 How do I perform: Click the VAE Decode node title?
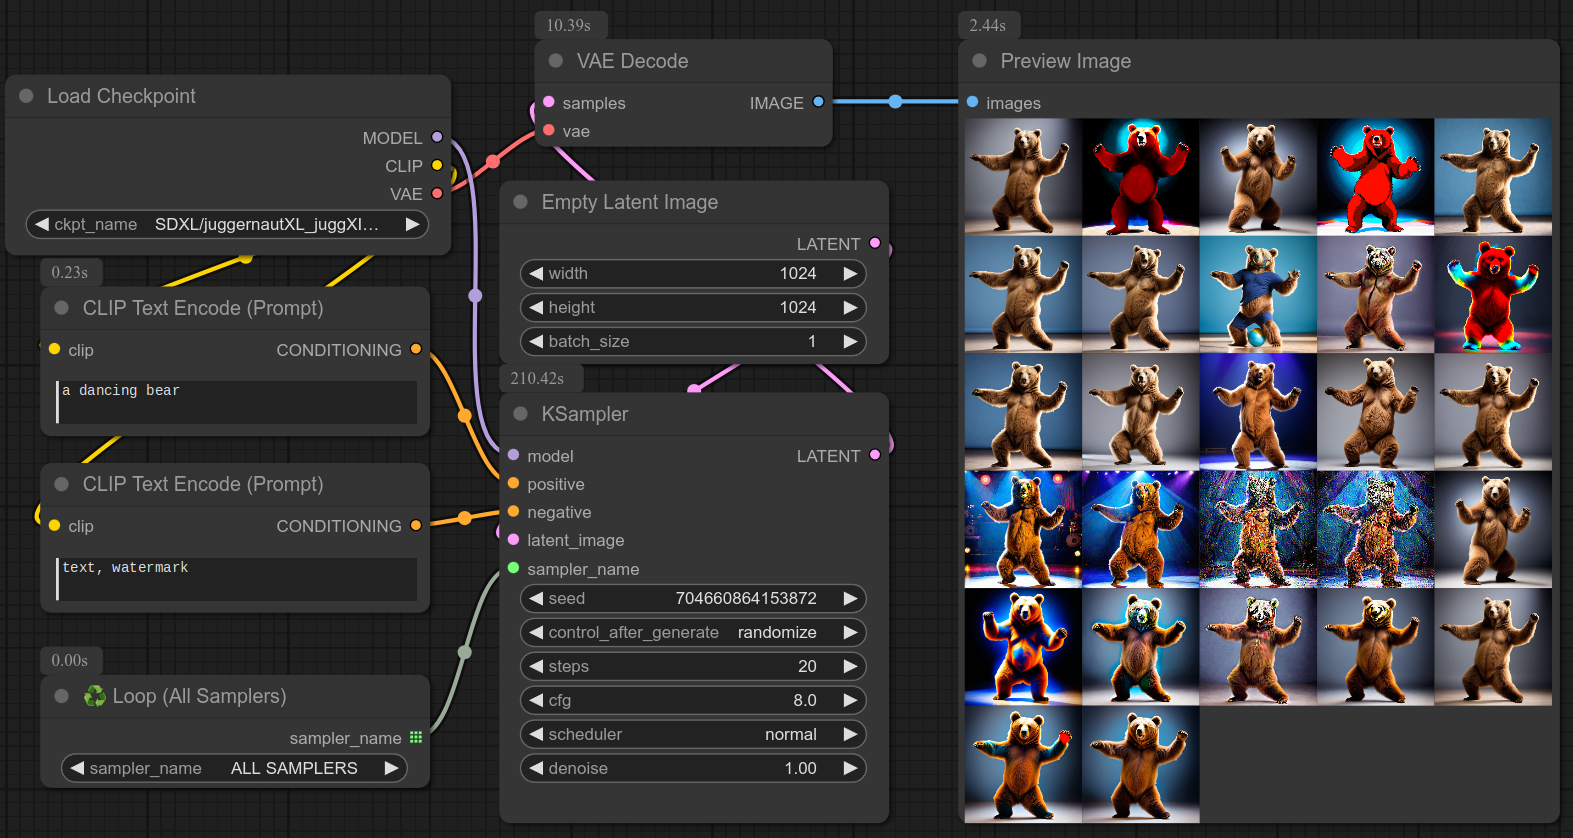(x=632, y=61)
